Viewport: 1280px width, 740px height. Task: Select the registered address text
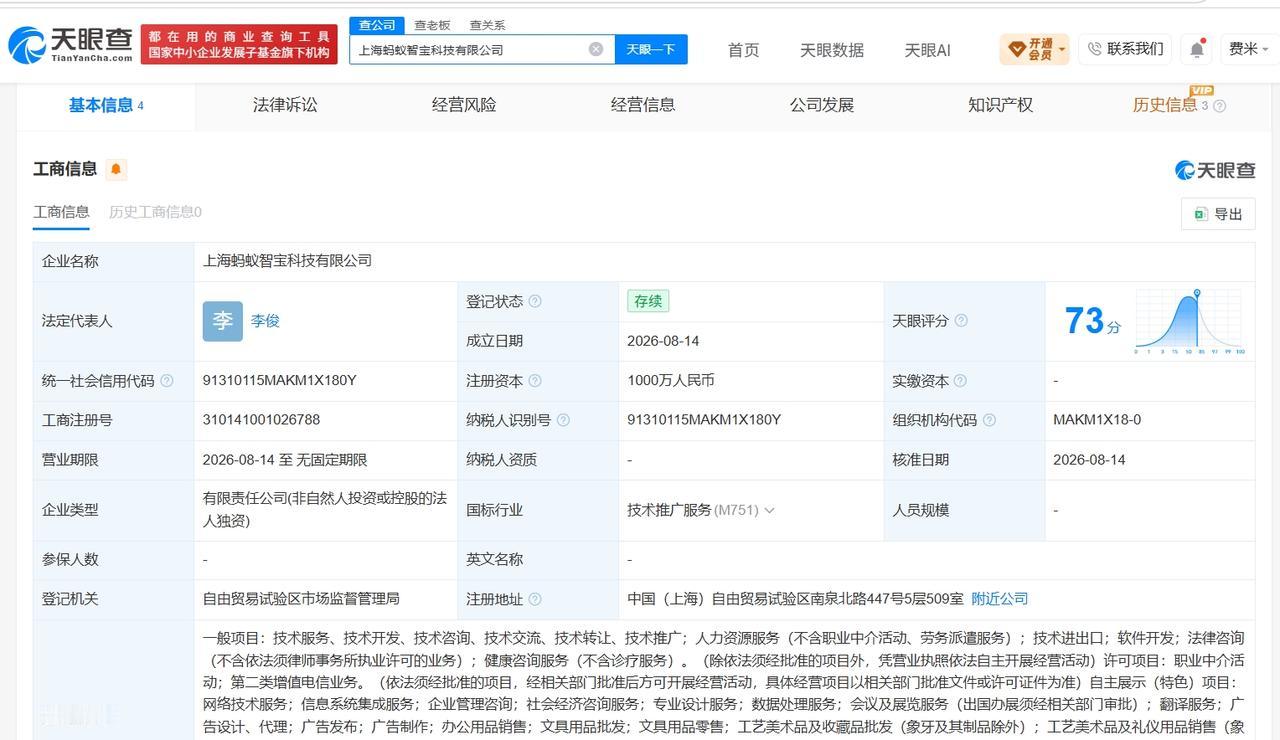796,599
